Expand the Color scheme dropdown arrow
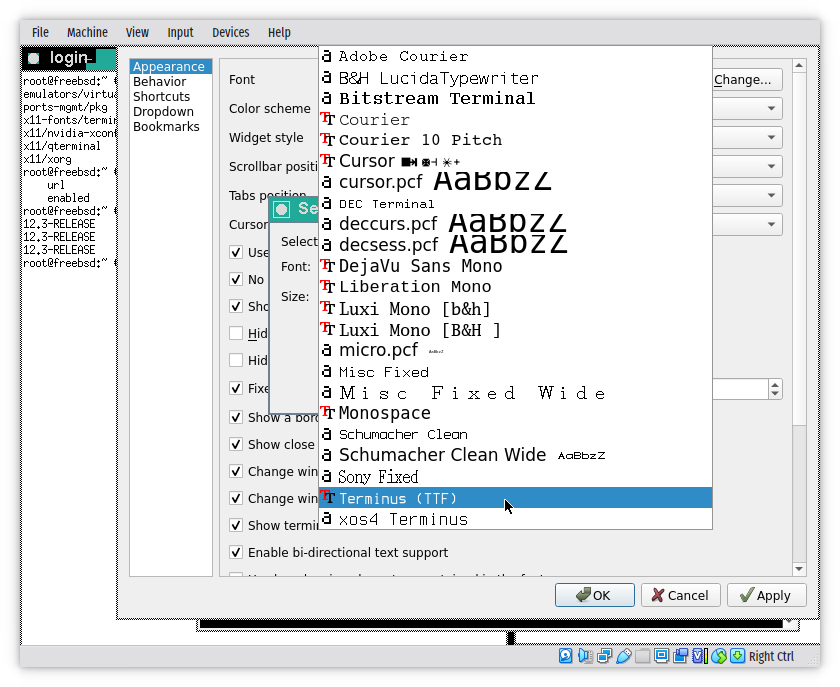This screenshot has height=687, width=840. 772,109
